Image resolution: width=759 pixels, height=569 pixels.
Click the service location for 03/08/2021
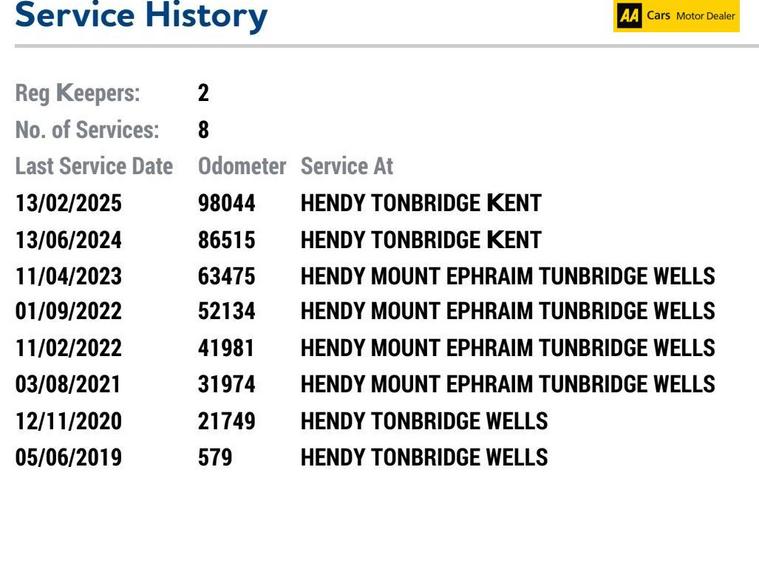coord(508,384)
